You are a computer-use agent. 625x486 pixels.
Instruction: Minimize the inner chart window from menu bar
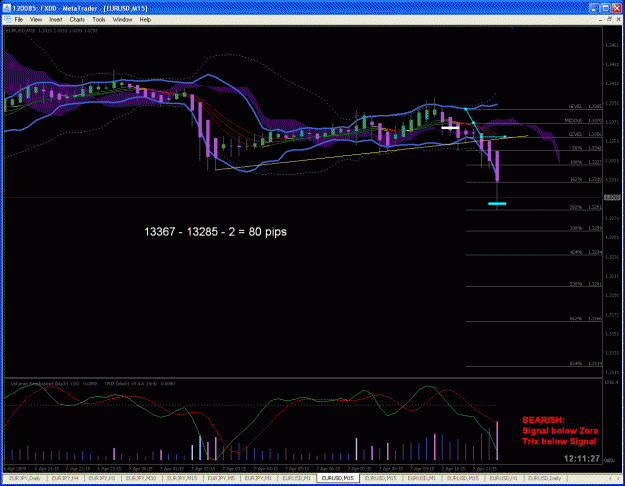pyautogui.click(x=600, y=19)
